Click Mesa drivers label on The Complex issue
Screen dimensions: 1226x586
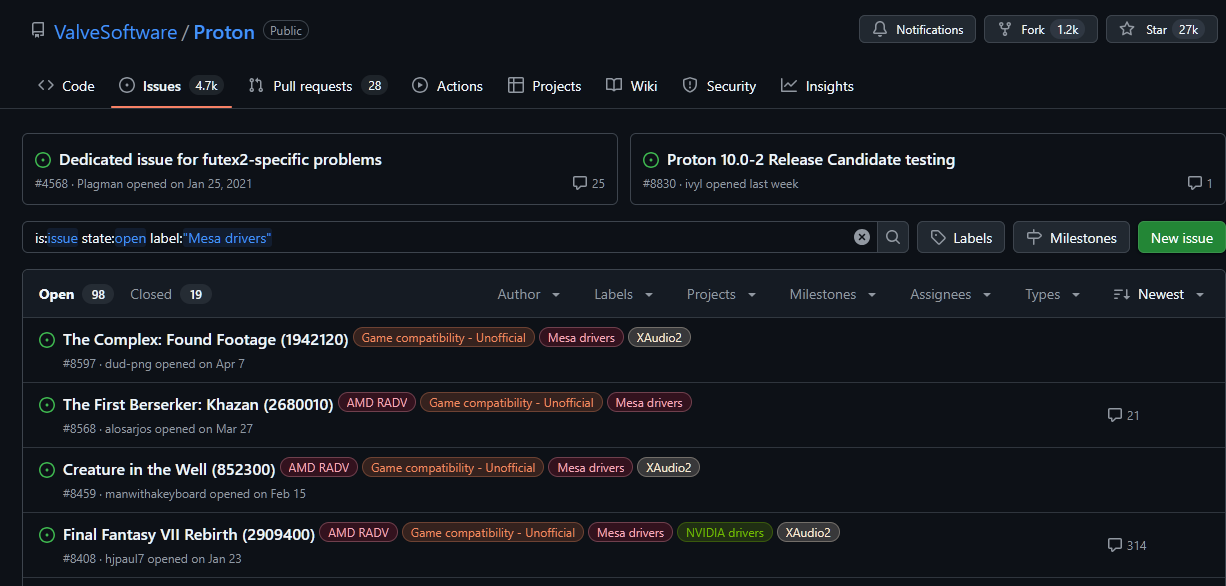point(582,338)
